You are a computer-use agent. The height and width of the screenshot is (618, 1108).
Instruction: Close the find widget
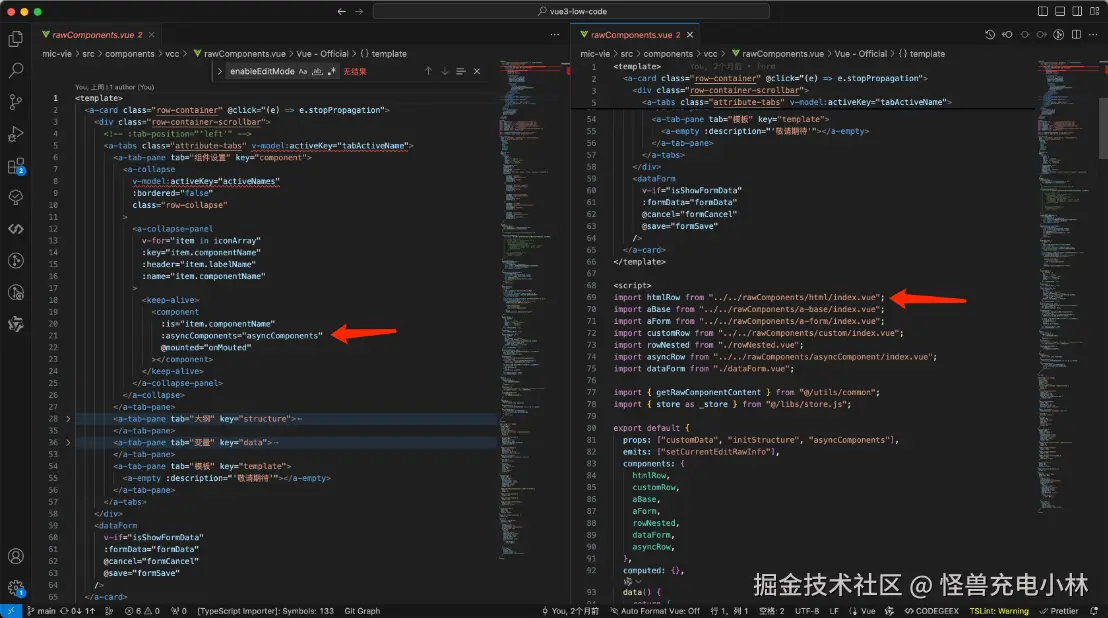[x=477, y=71]
